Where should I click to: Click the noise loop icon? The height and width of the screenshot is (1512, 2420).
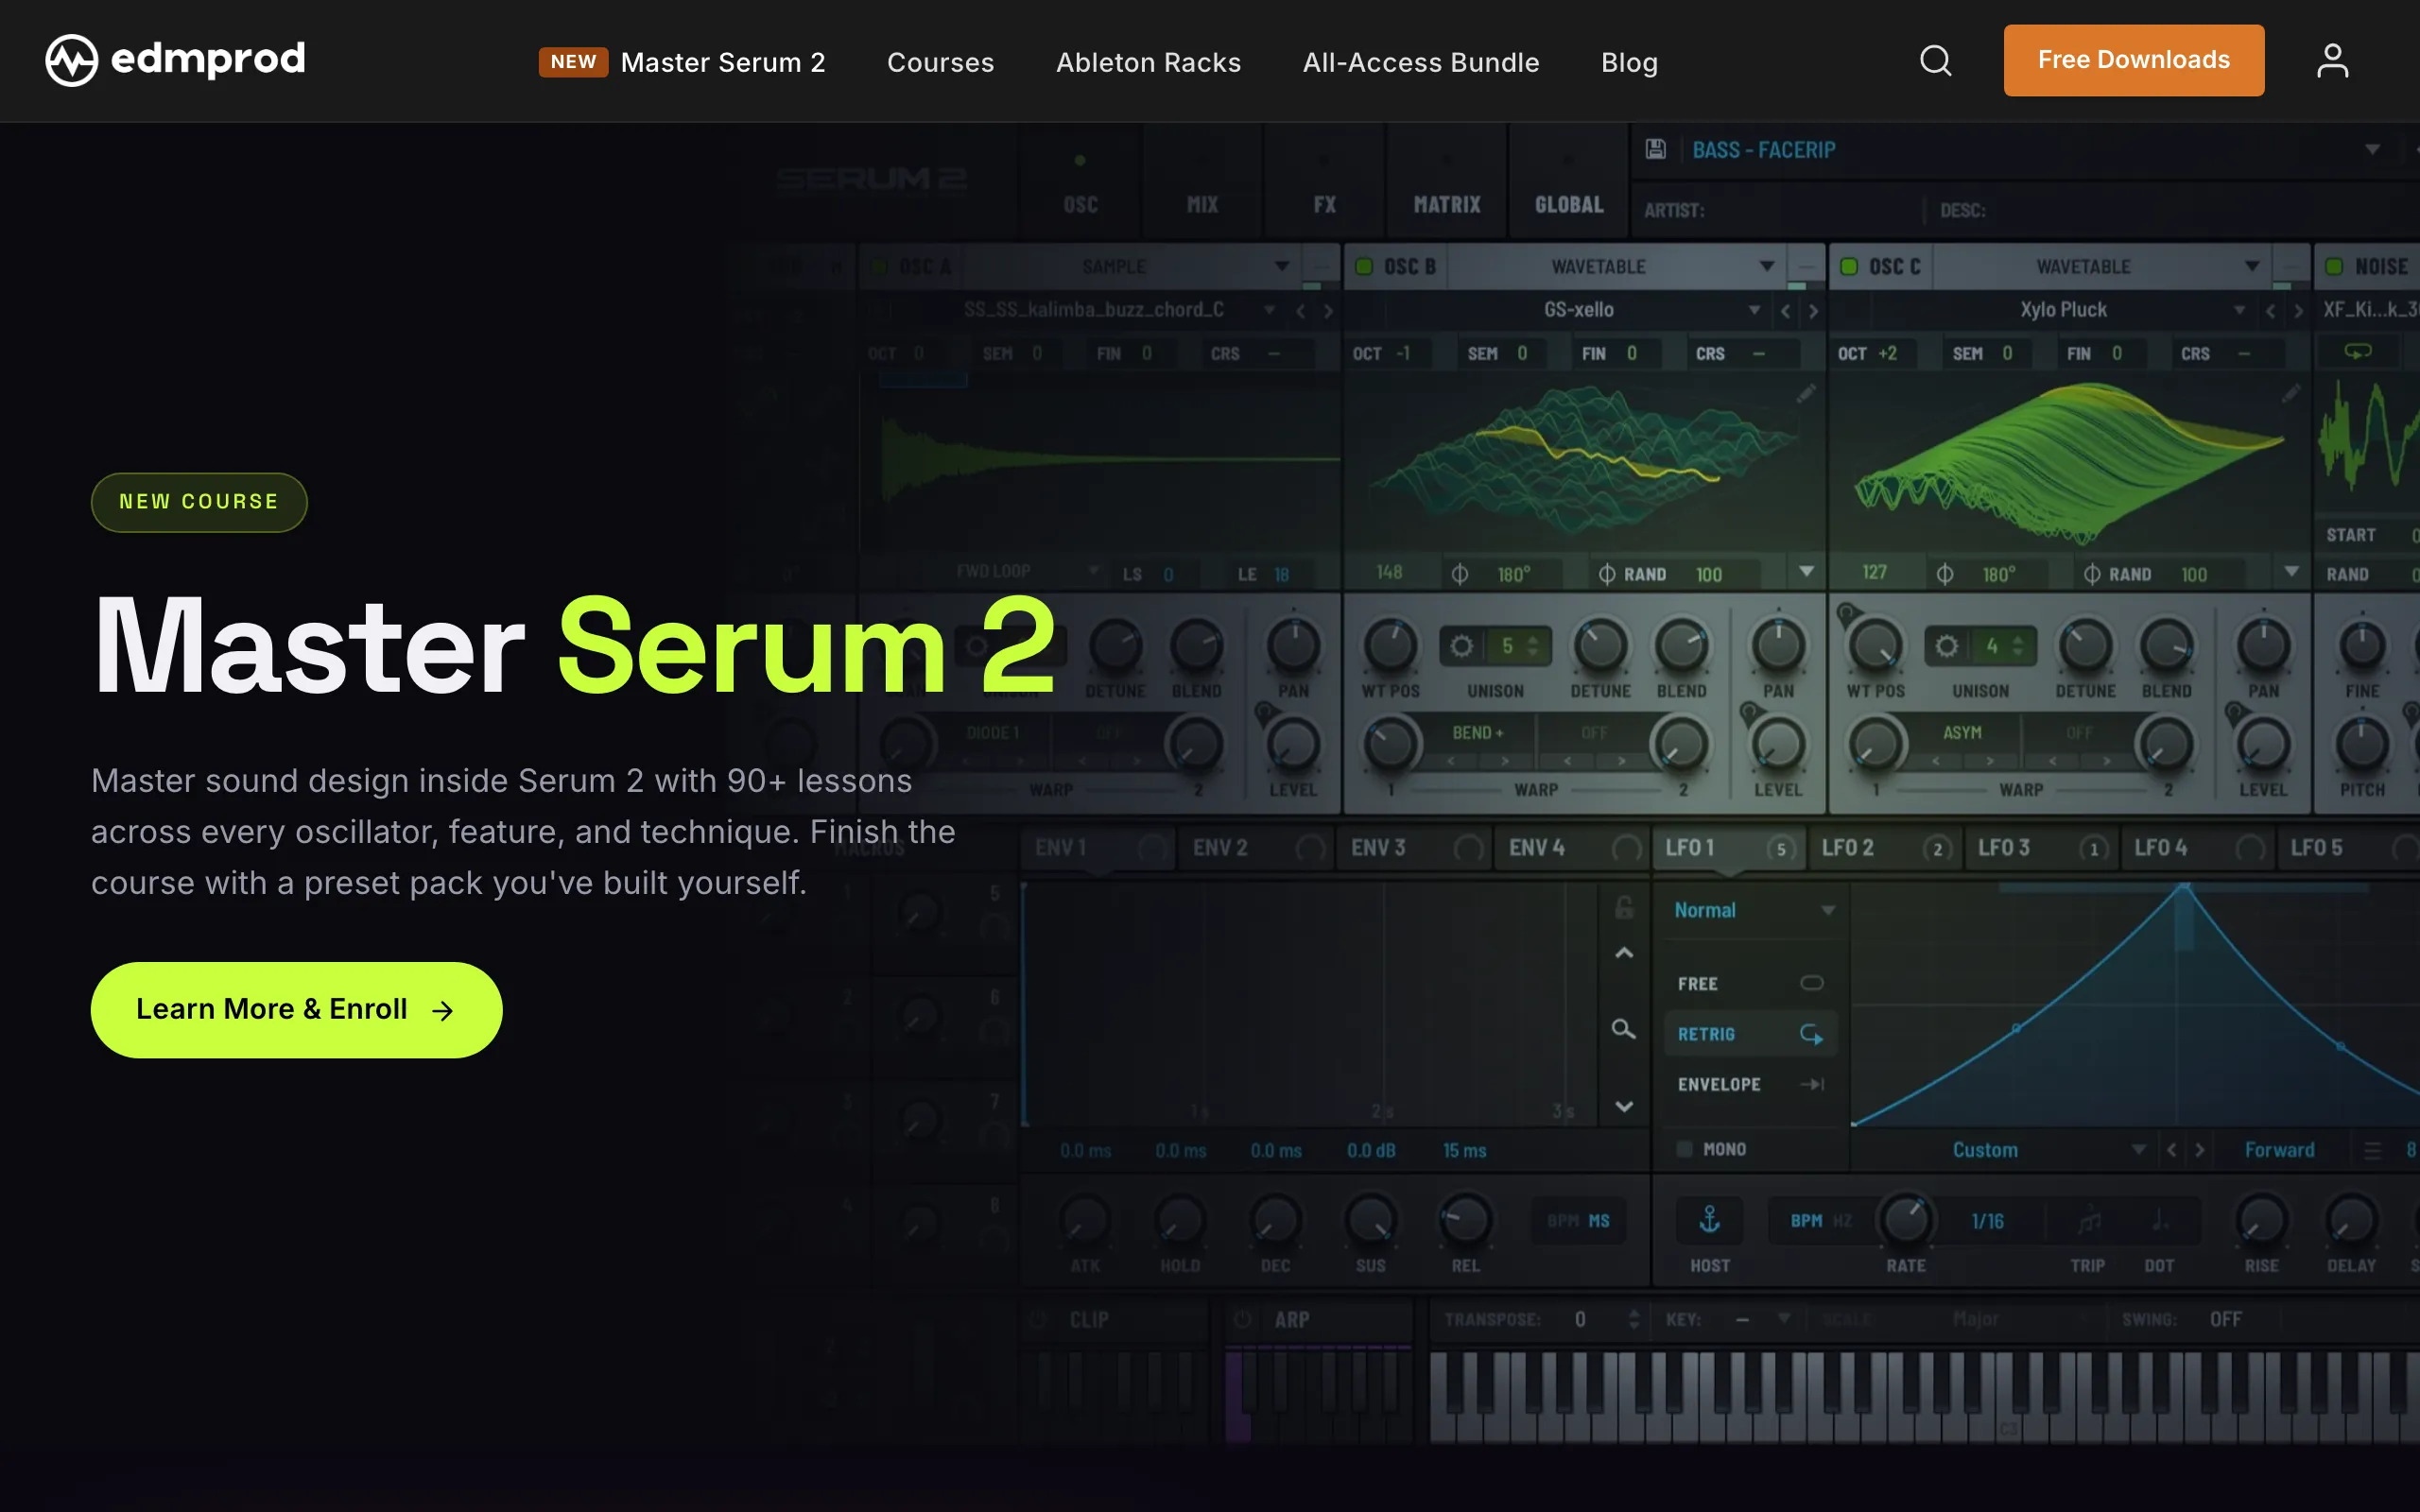click(x=2358, y=352)
